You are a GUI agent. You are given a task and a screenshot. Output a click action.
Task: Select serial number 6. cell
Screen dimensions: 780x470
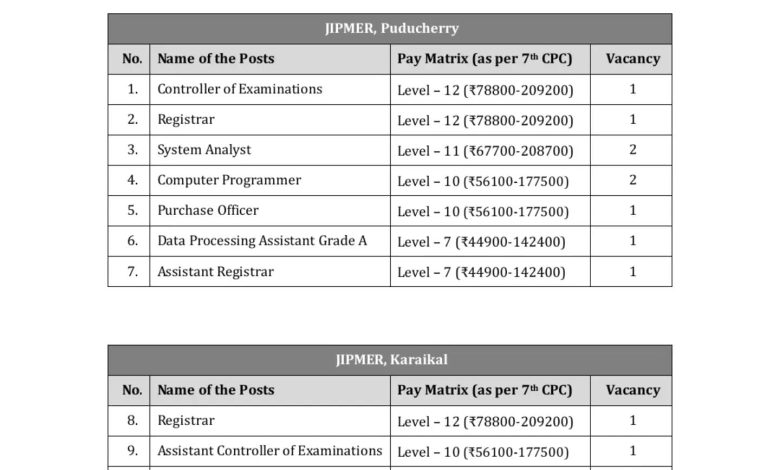tap(129, 241)
